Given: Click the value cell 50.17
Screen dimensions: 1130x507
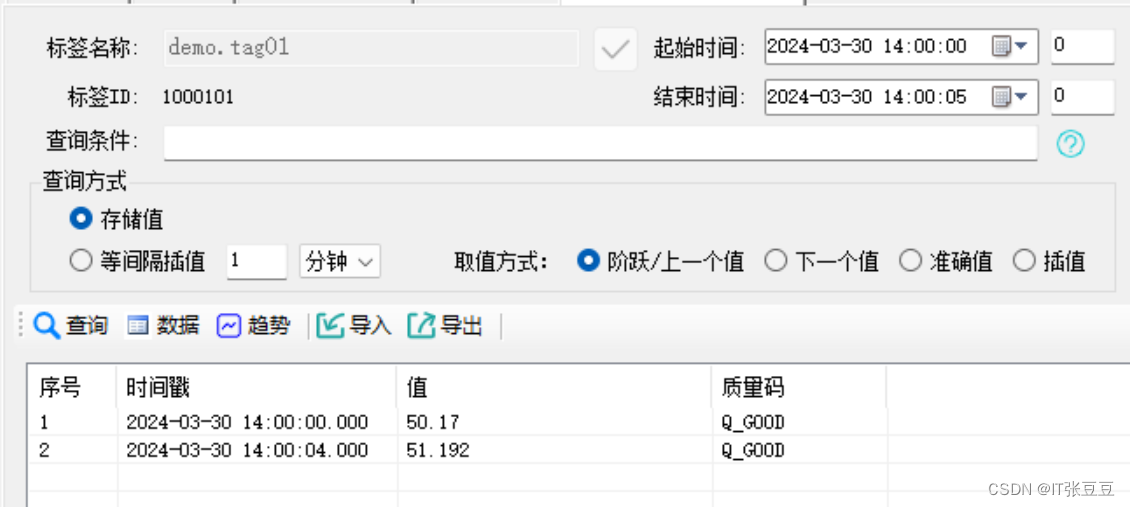Looking at the screenshot, I should pos(432,423).
